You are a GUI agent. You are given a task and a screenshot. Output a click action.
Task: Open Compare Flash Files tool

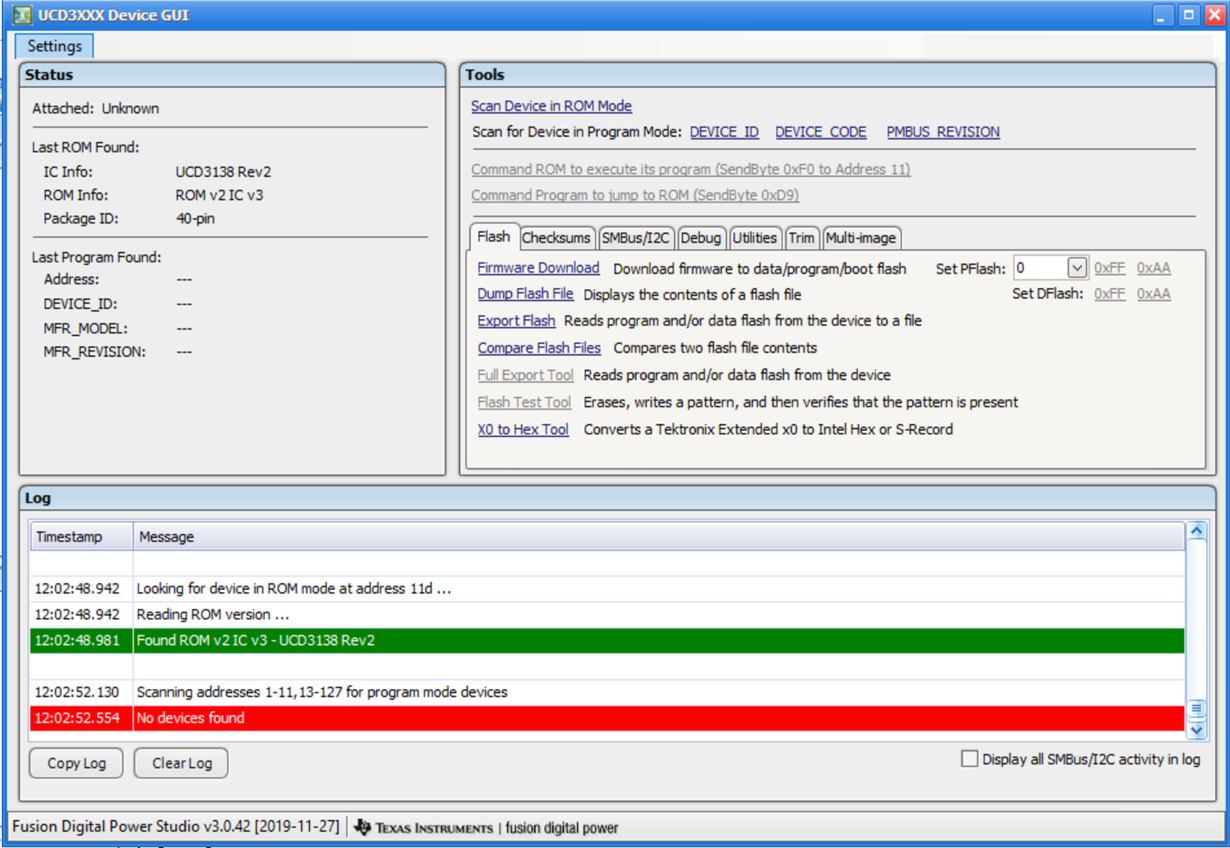pos(539,348)
